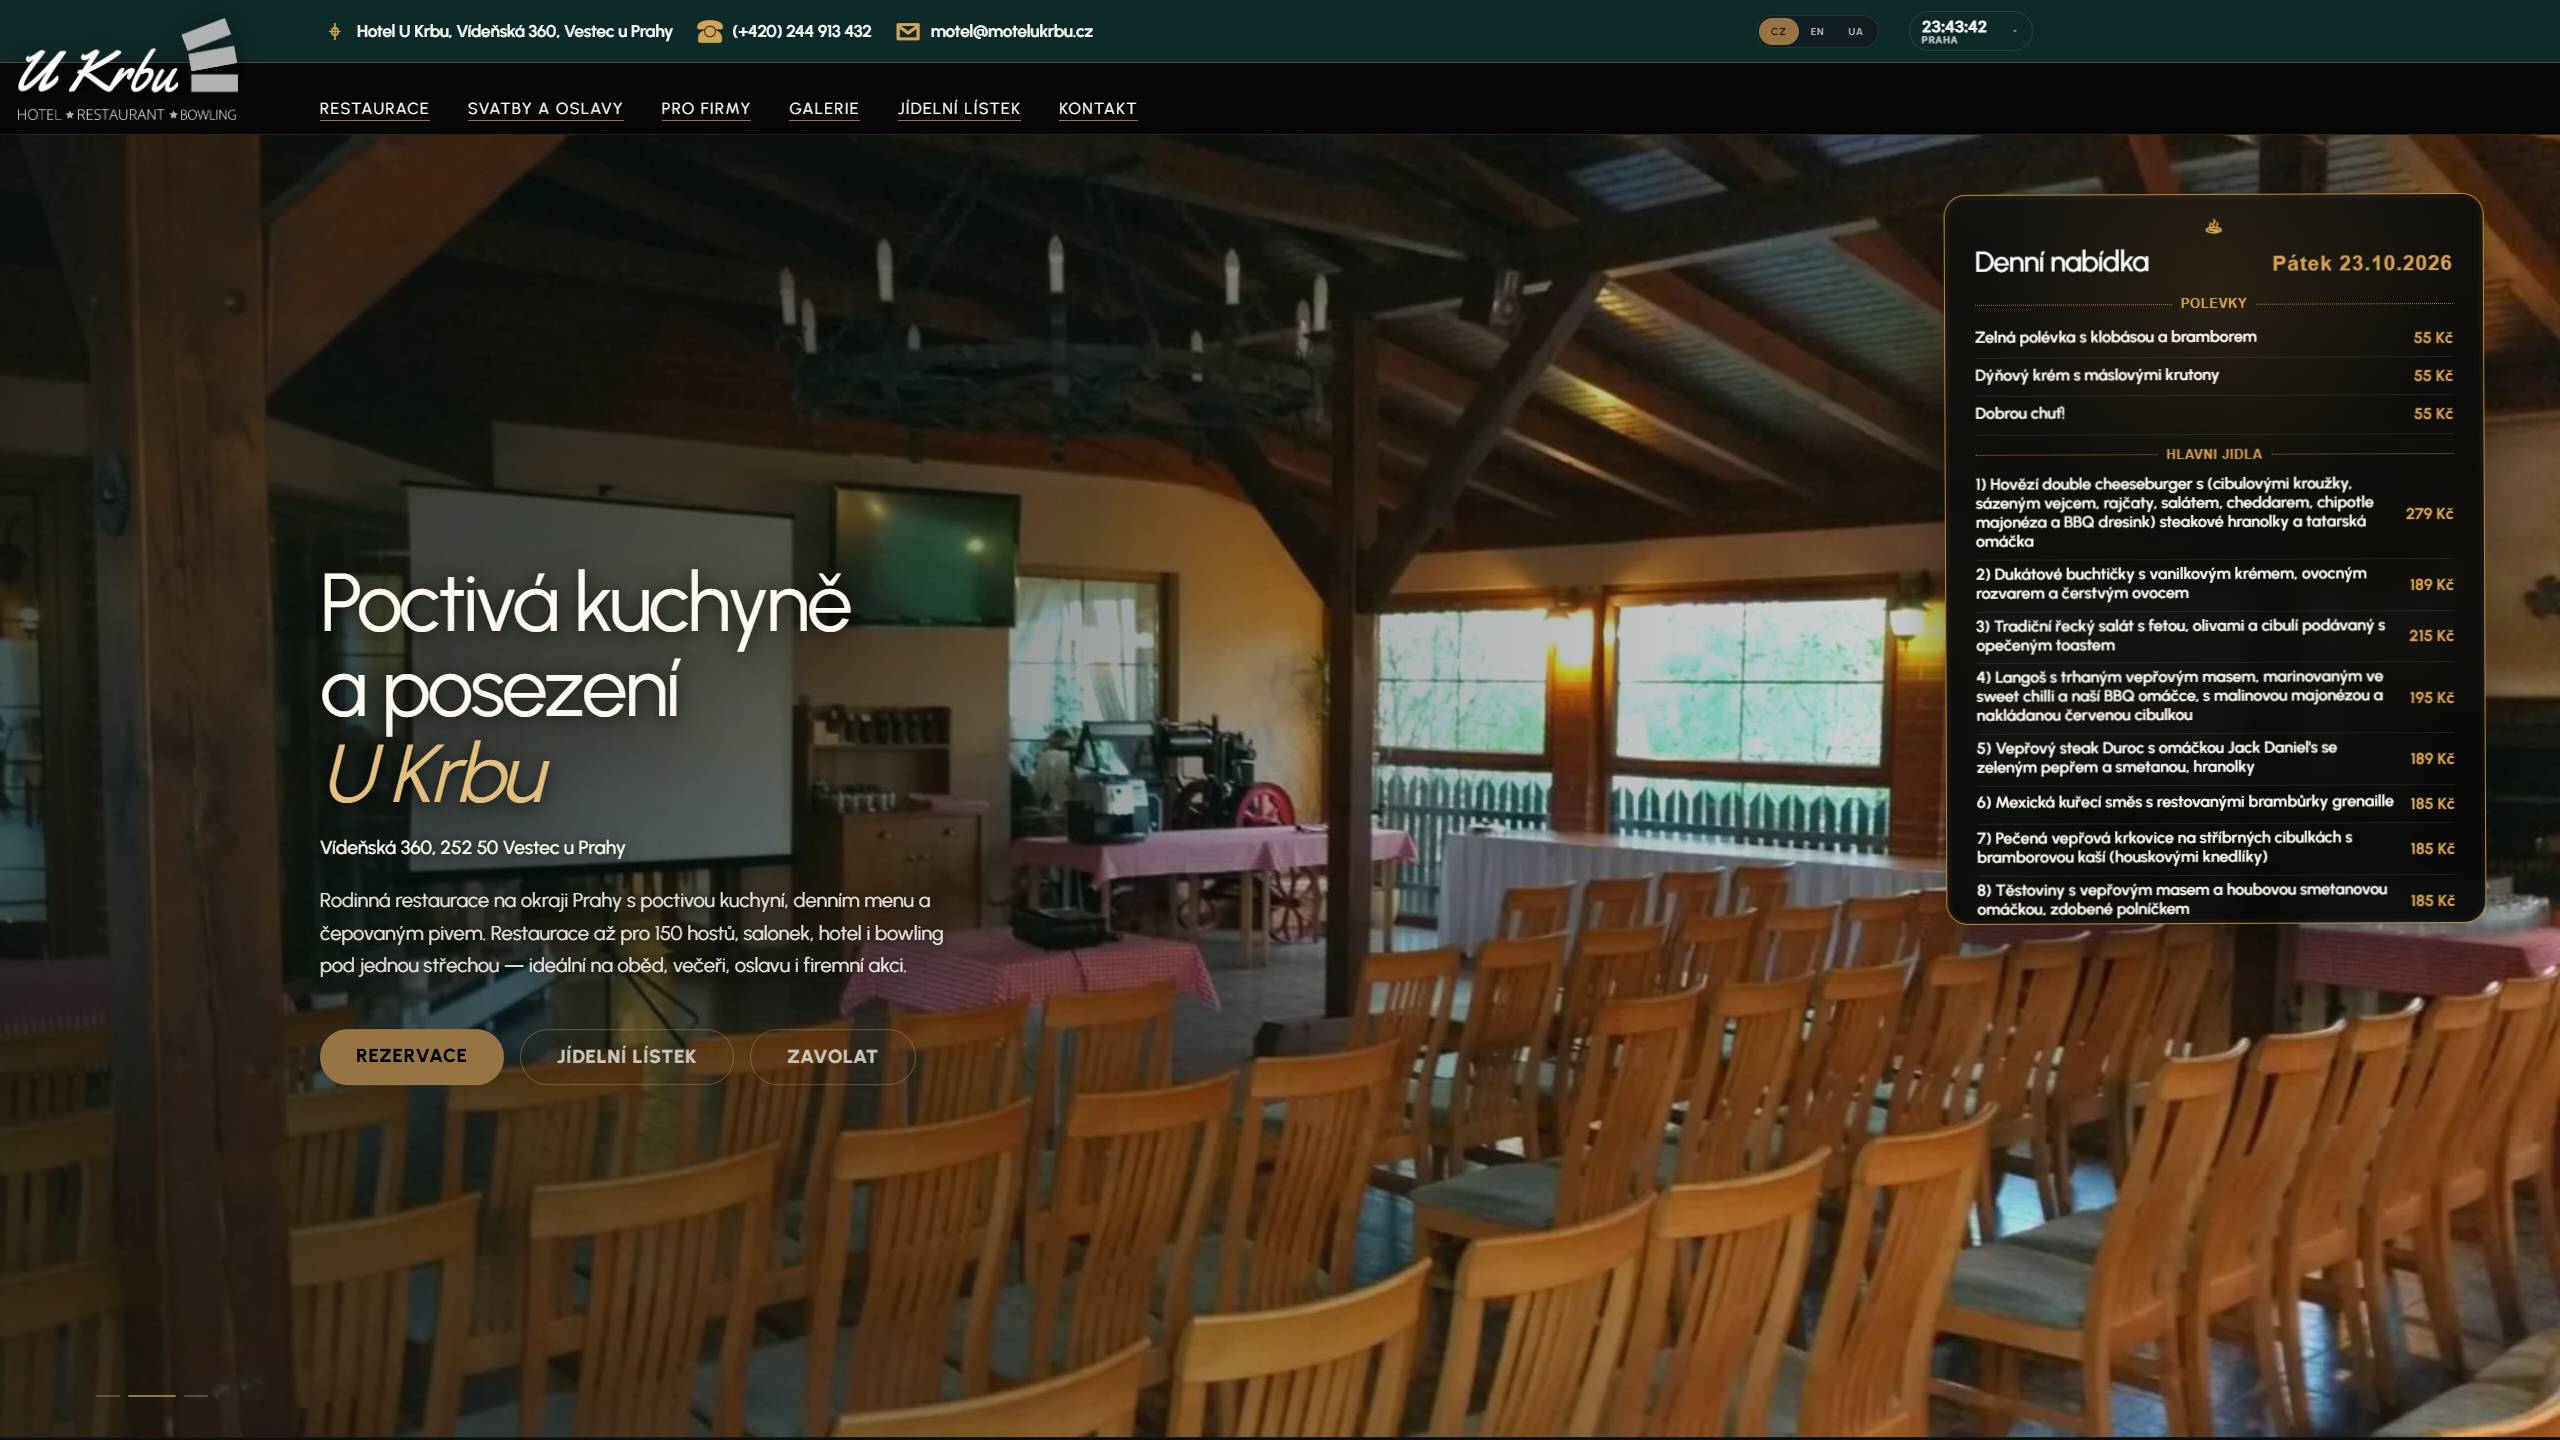Open the Kontakt menu item
This screenshot has width=2560, height=1440.
(x=1097, y=108)
